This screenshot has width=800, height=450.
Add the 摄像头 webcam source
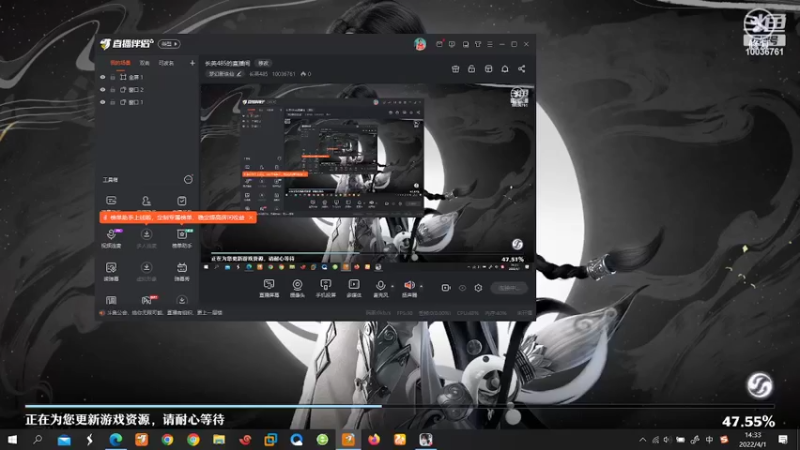(x=297, y=288)
